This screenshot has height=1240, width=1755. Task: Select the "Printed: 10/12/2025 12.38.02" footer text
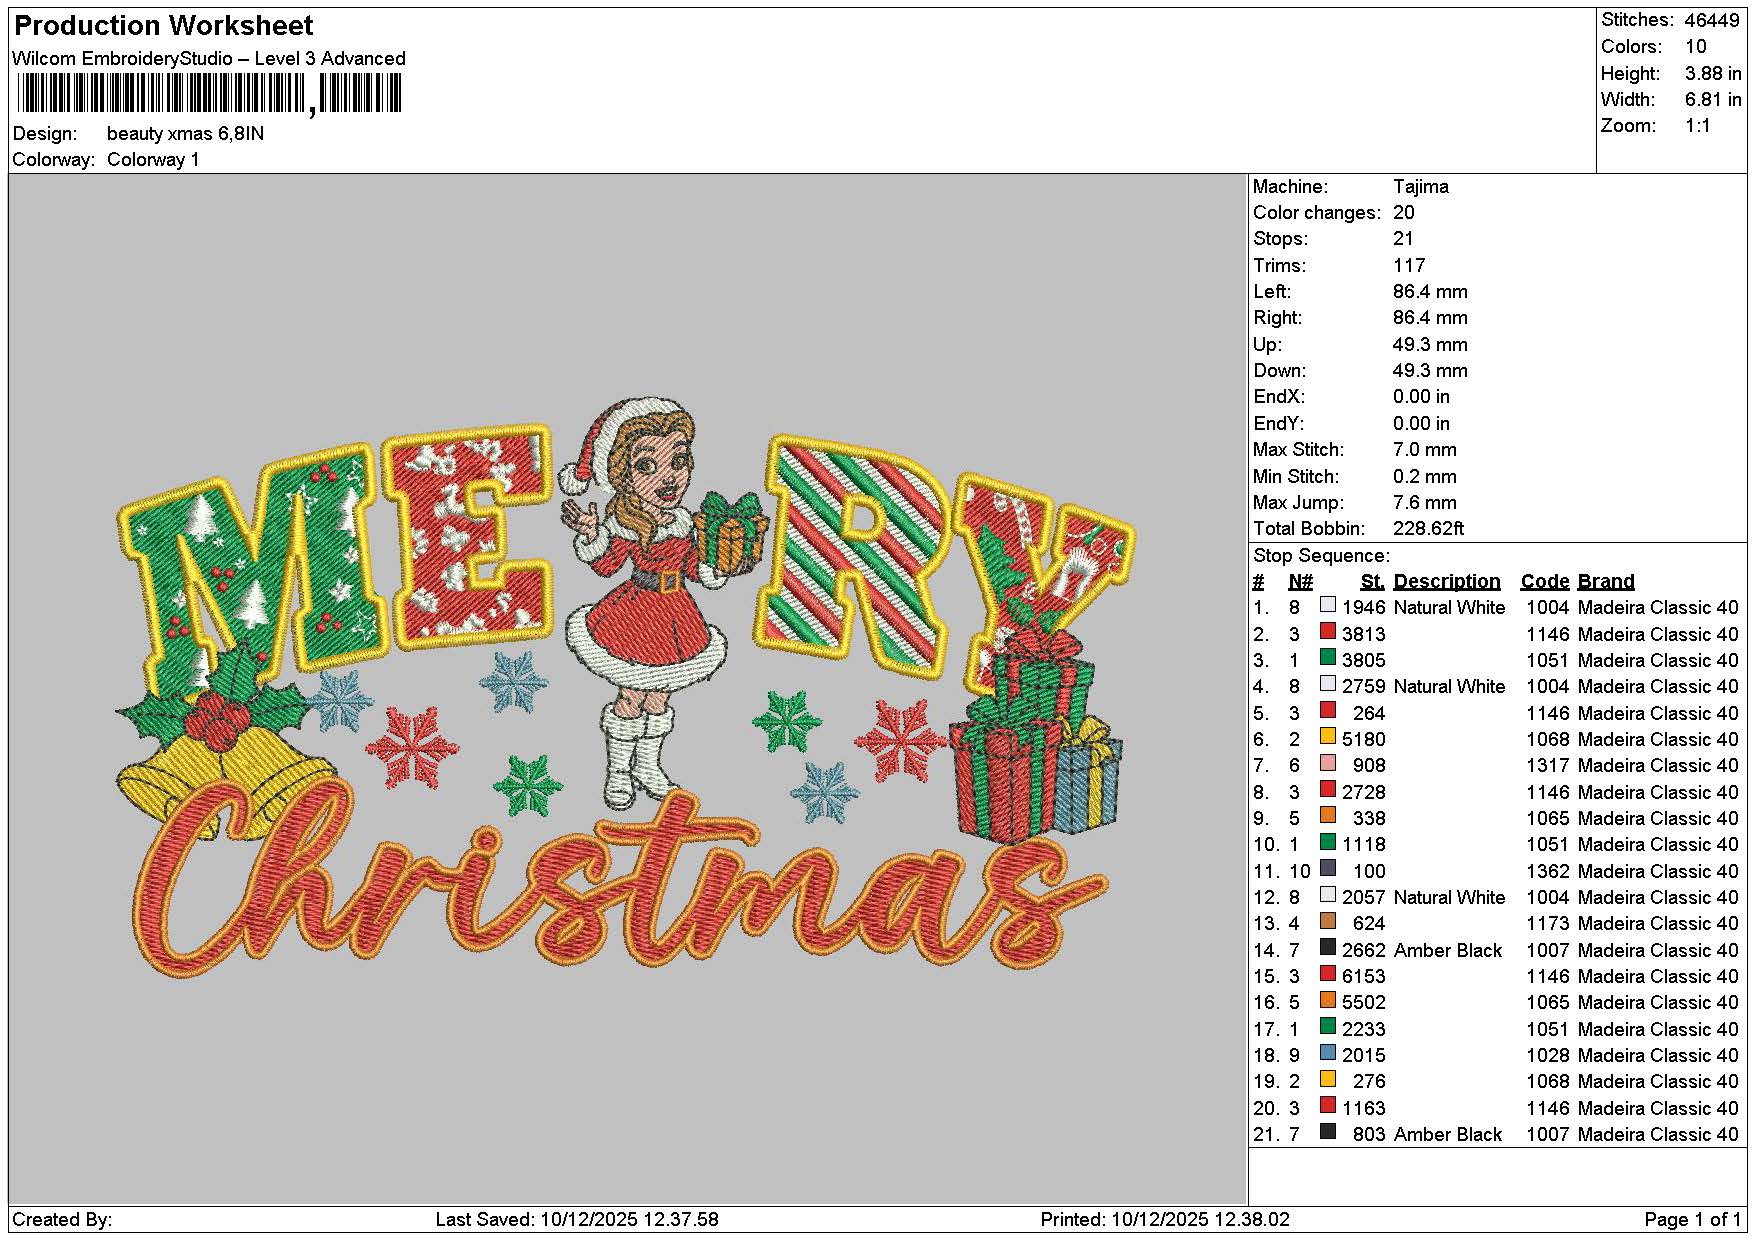point(1165,1220)
